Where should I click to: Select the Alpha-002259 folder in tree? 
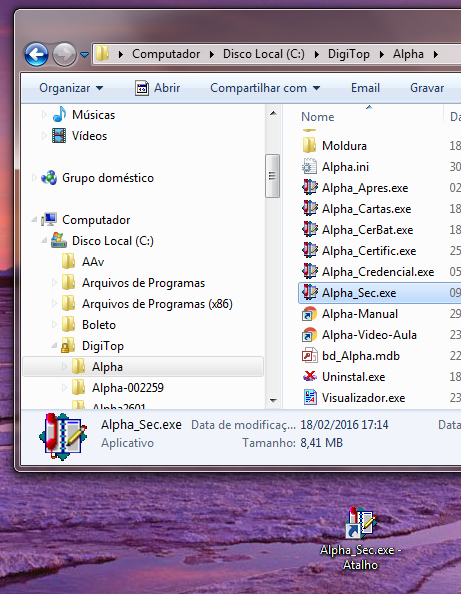coord(117,388)
